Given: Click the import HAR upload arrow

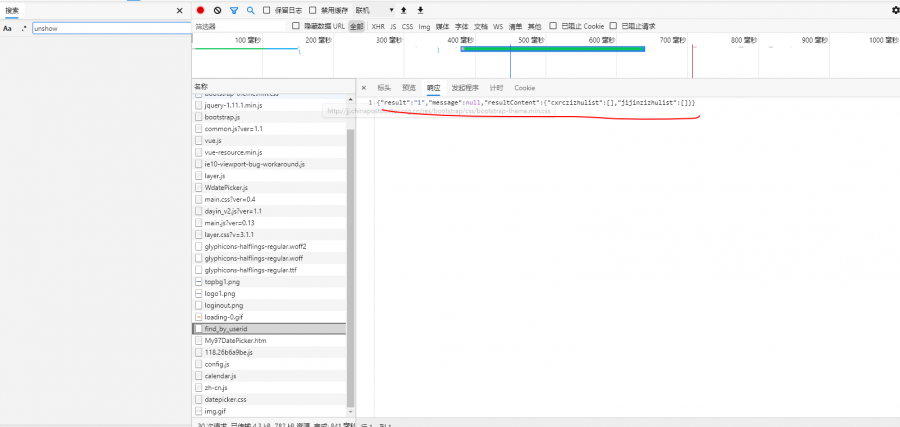Looking at the screenshot, I should click(403, 10).
